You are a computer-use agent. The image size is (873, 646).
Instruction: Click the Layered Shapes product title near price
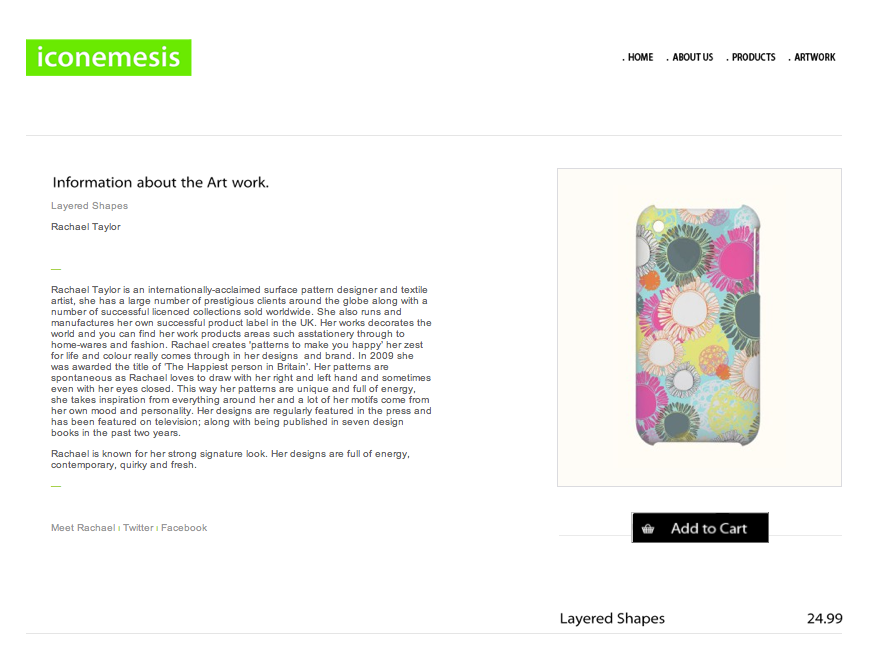[612, 619]
